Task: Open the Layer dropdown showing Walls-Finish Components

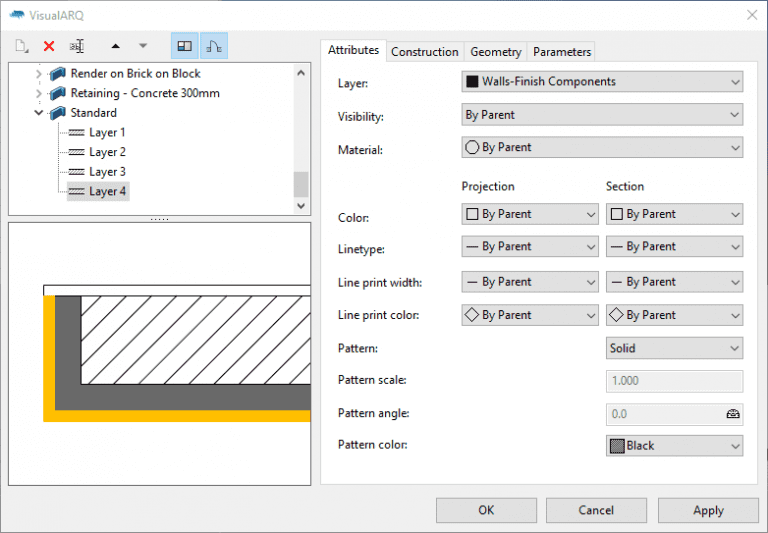Action: point(601,82)
